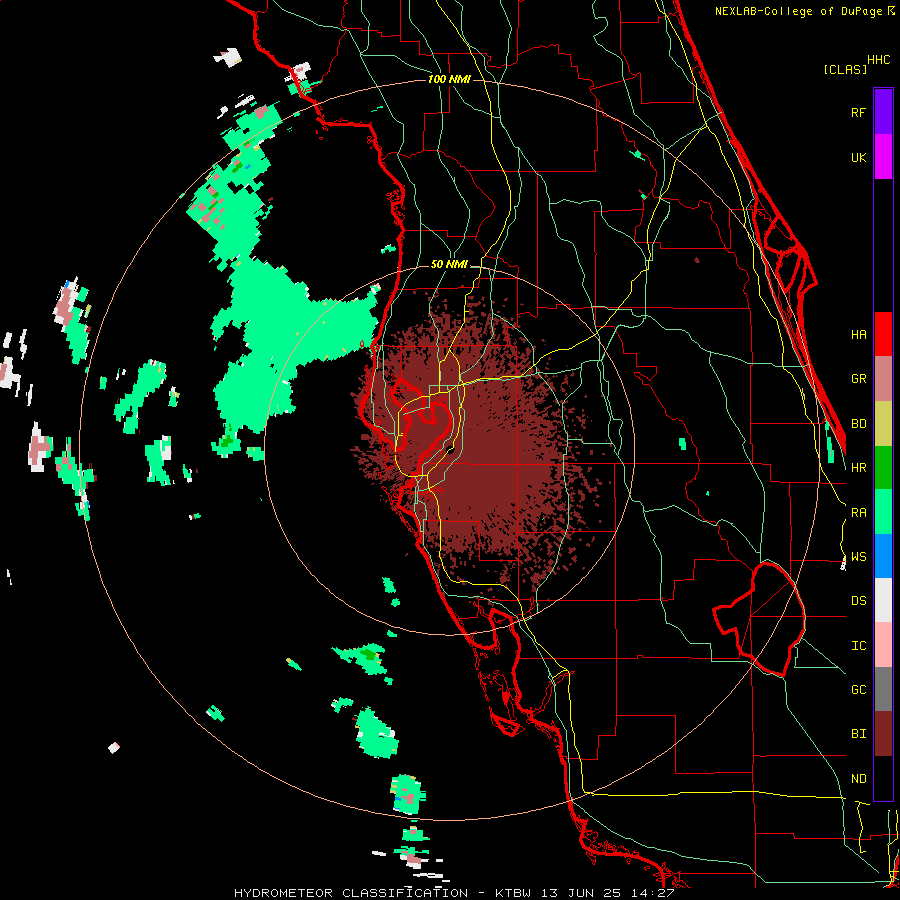Select the light pink IC legend swatch
The width and height of the screenshot is (900, 900).
(883, 645)
